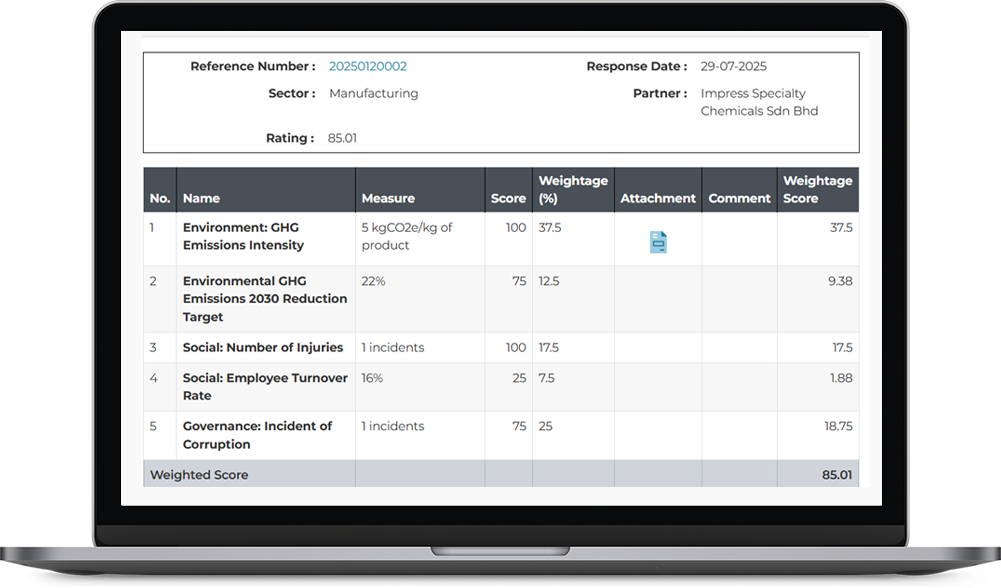Click partner name Impress Specialty Chemicals Sdn Bhd

pos(759,102)
